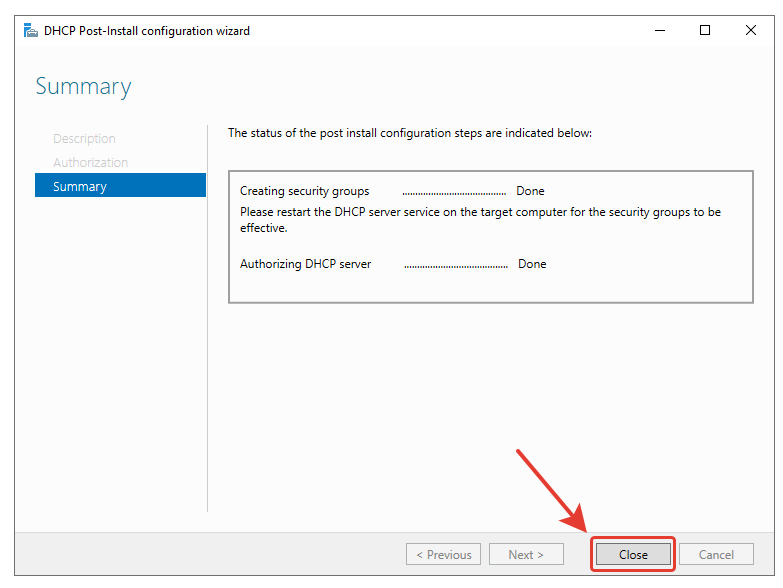Click Done status beside Creating security groups
This screenshot has width=783, height=588.
pos(530,191)
